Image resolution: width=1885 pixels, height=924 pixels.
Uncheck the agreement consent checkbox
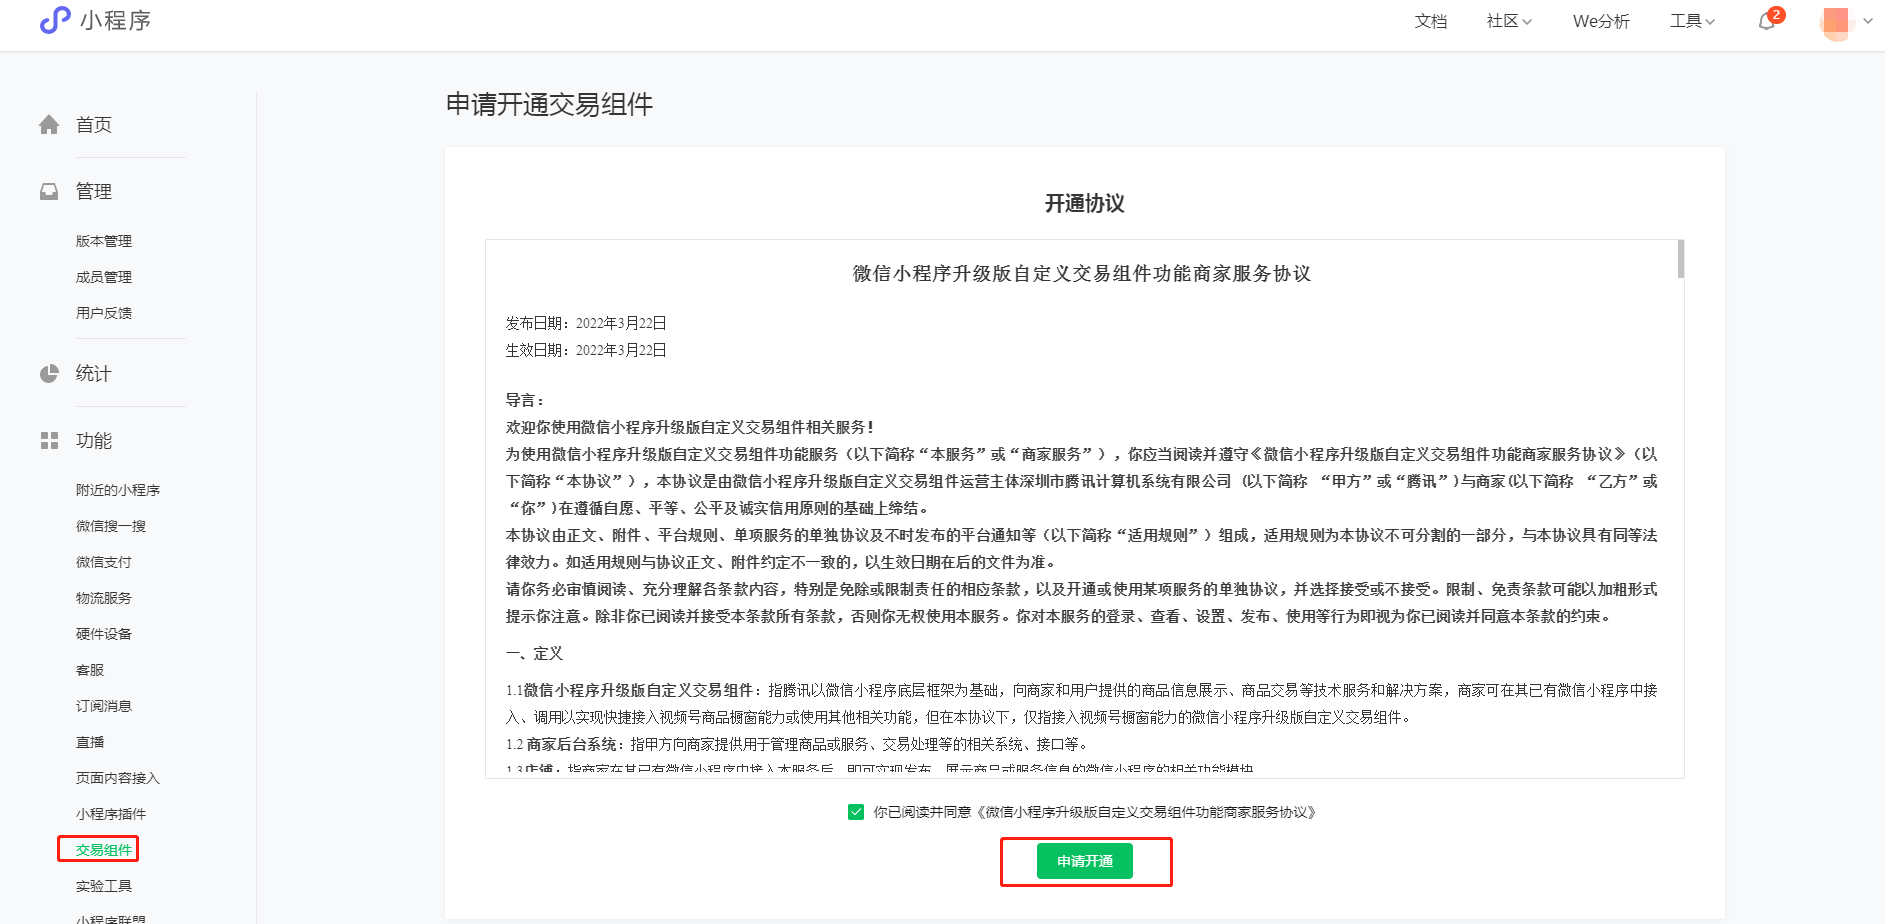[x=856, y=812]
